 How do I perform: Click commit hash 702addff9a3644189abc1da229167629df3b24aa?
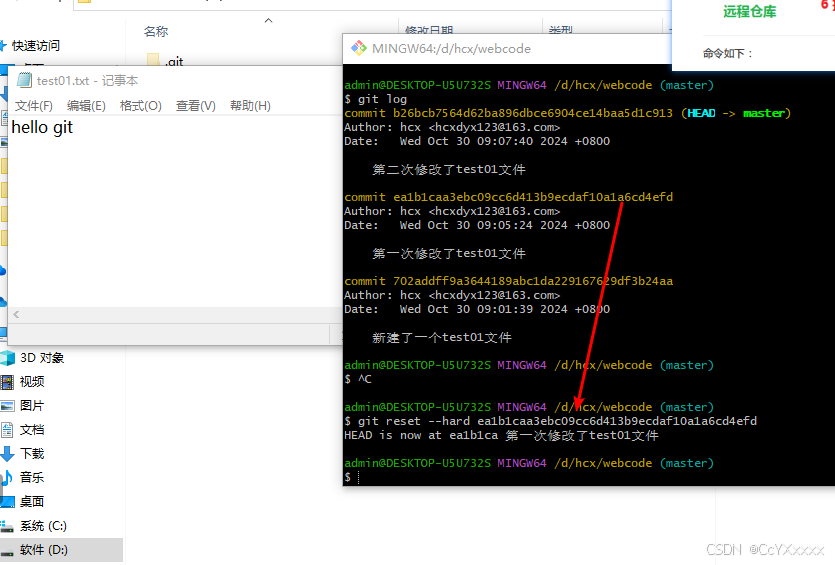point(533,281)
